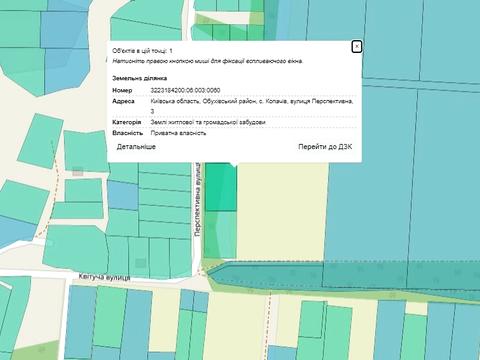Click the Об'єктів в цій точці: 1 text
The width and height of the screenshot is (480, 360).
[x=142, y=51]
